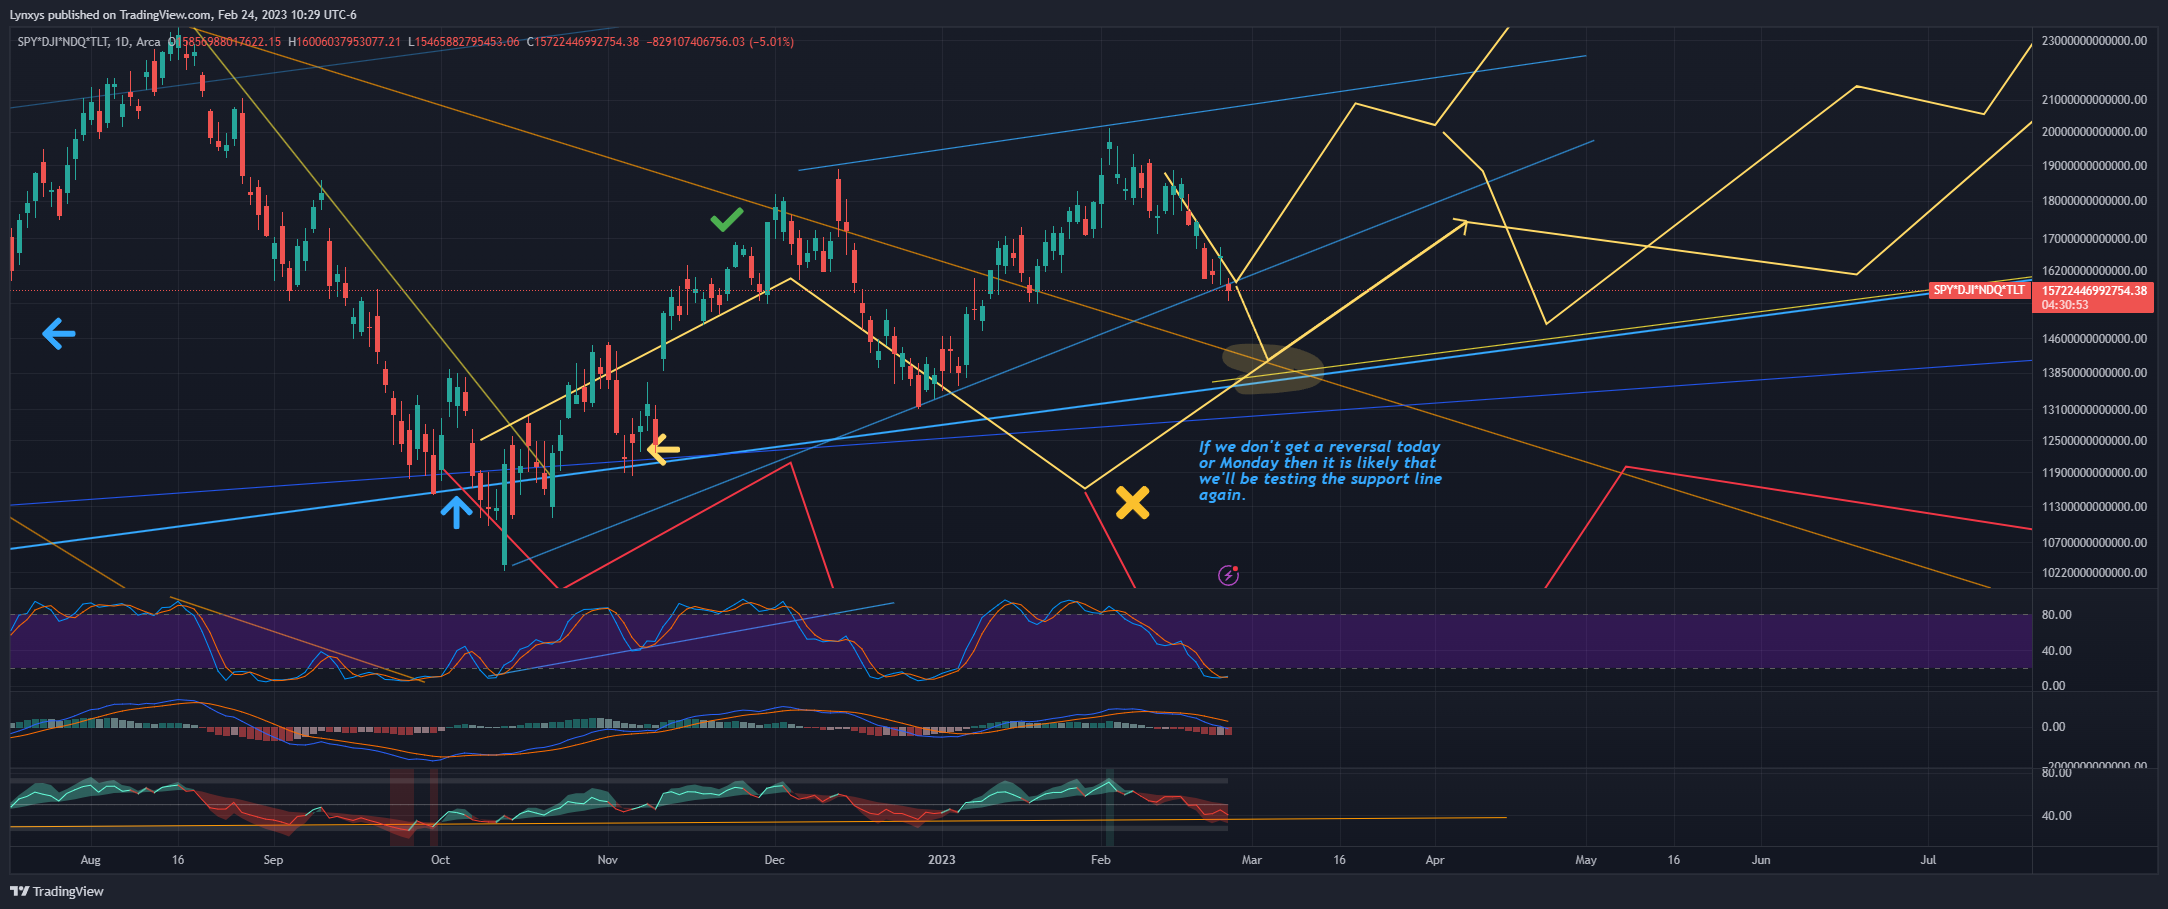Click price axis label 10700000000000.00
This screenshot has height=909, width=2168.
pos(2094,543)
